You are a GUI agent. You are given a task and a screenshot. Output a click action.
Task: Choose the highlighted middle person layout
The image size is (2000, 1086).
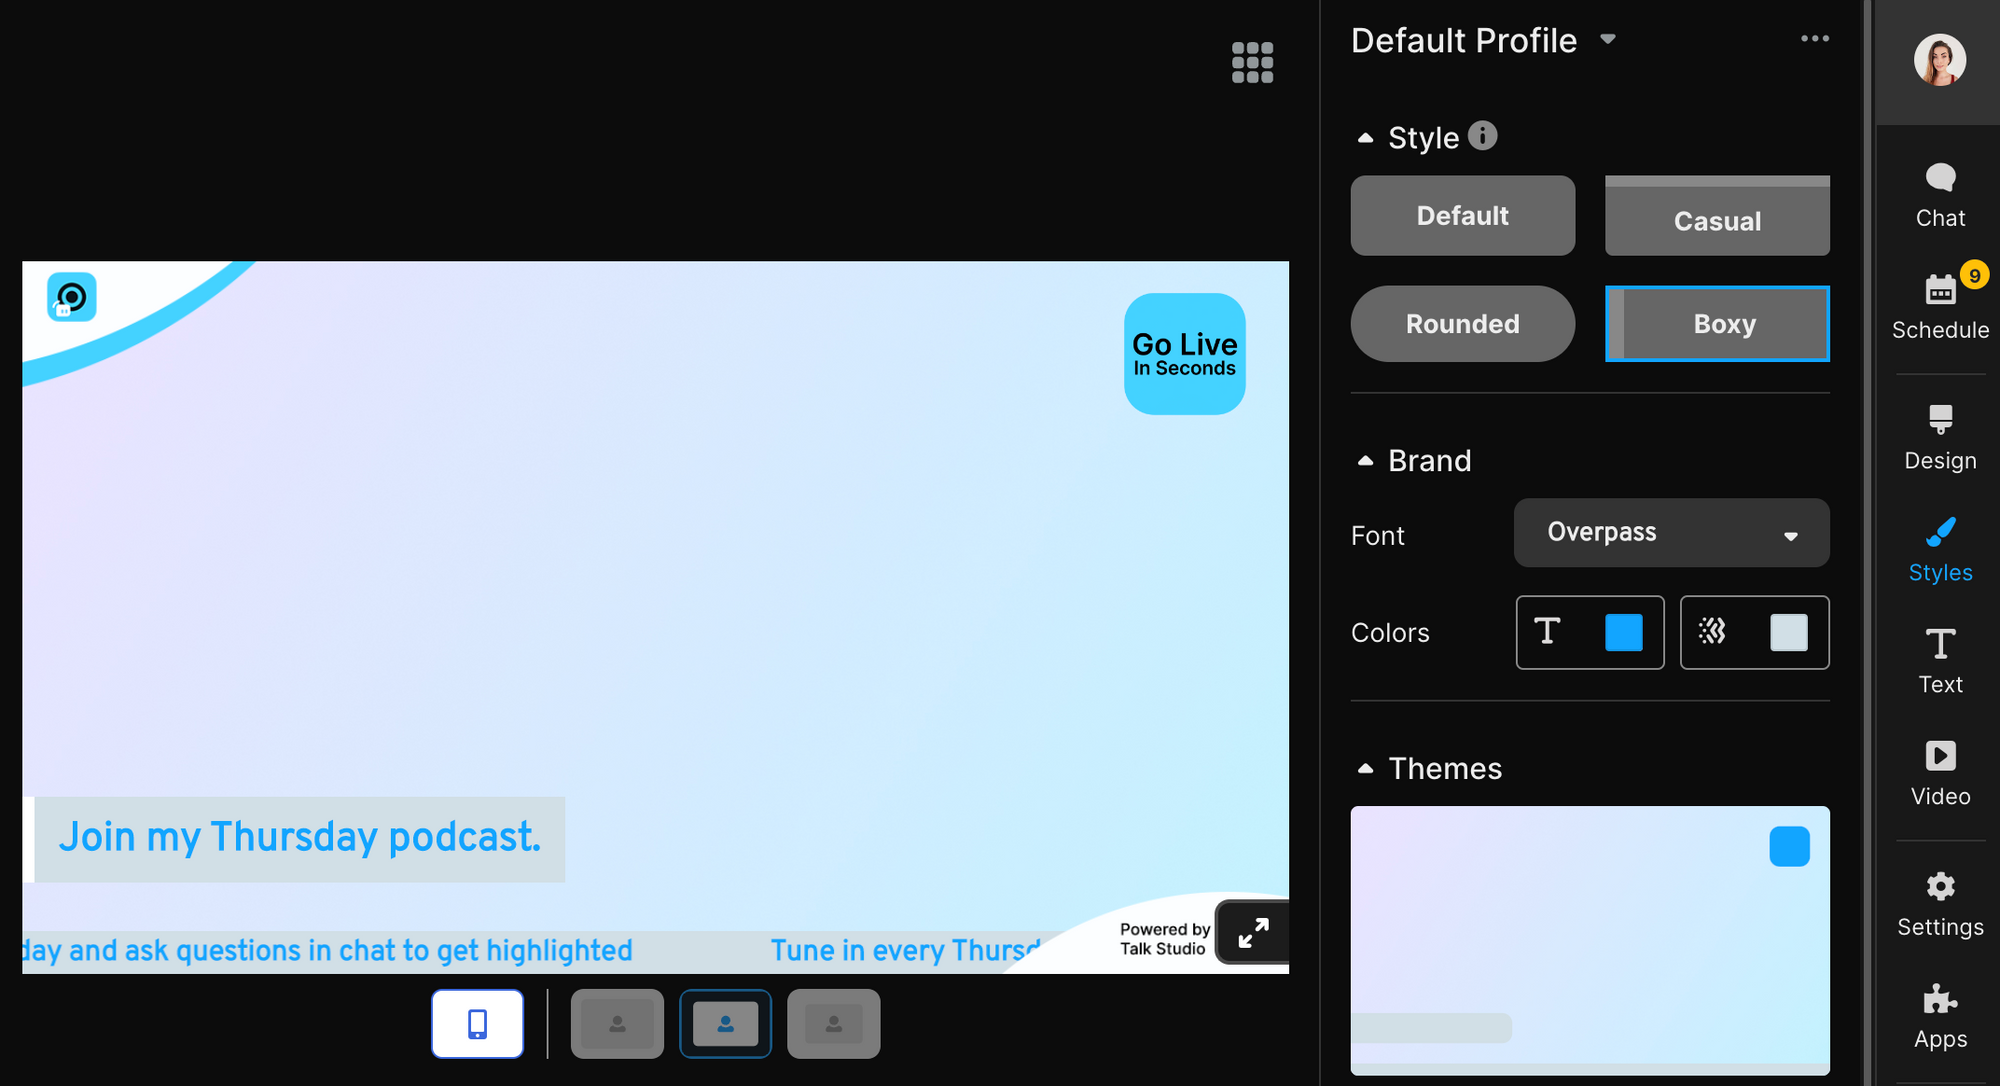725,1024
